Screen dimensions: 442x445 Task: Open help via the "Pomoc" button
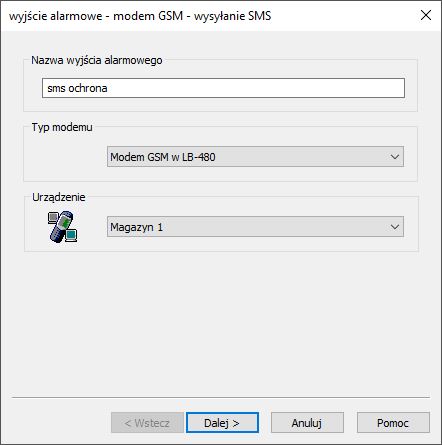click(393, 423)
